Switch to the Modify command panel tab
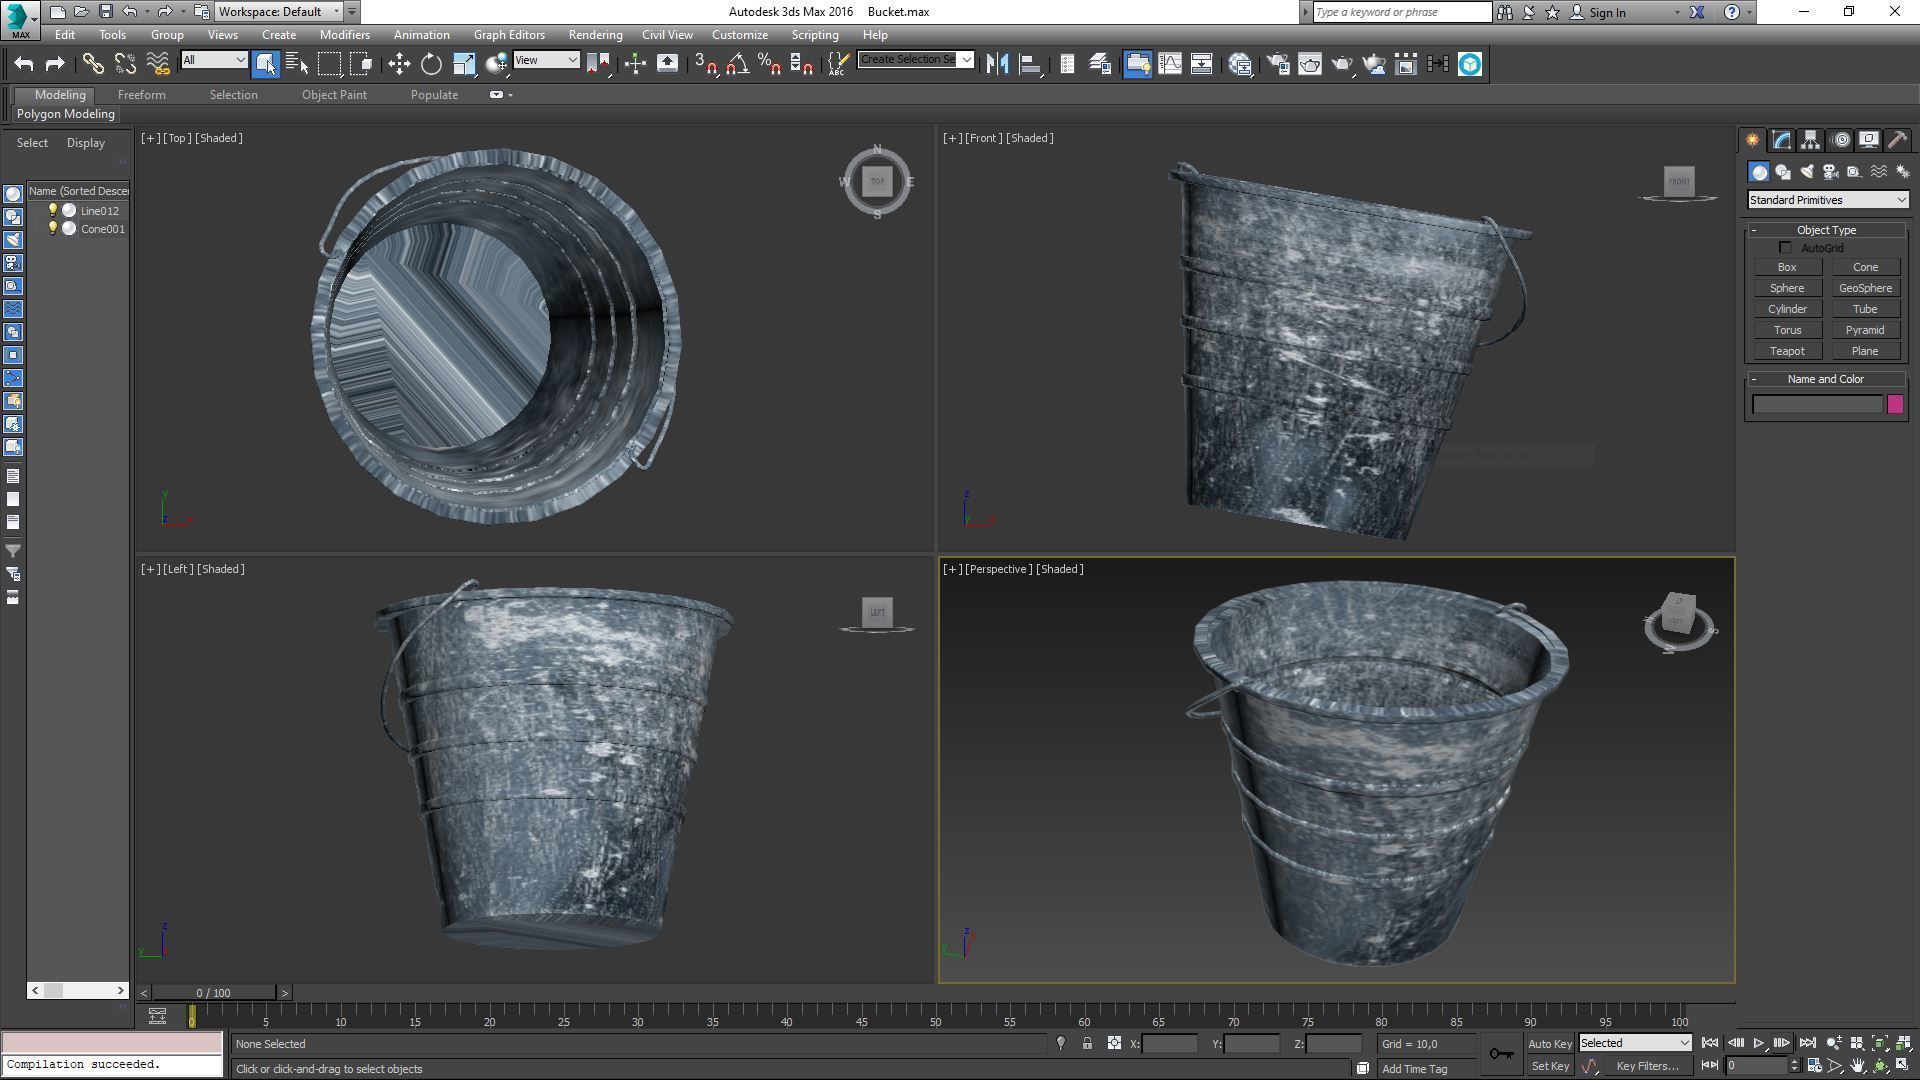 coord(1781,140)
